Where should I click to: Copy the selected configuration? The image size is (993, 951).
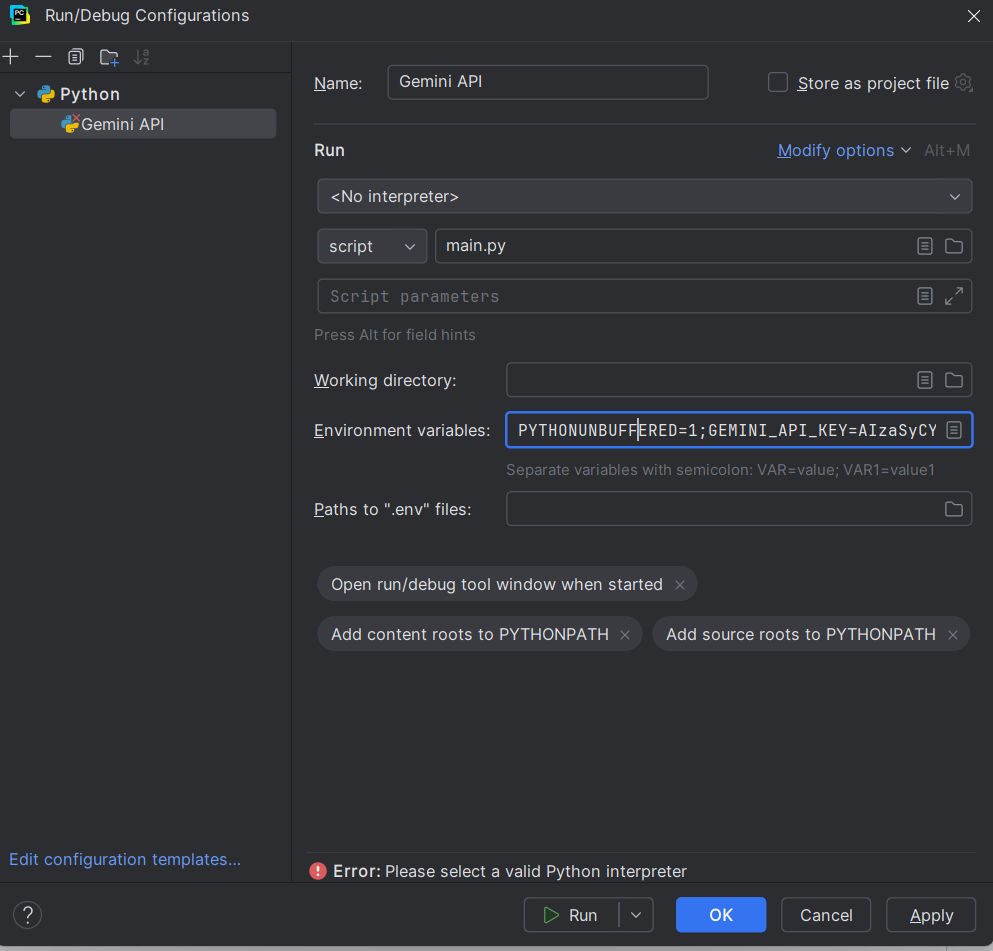pyautogui.click(x=75, y=57)
